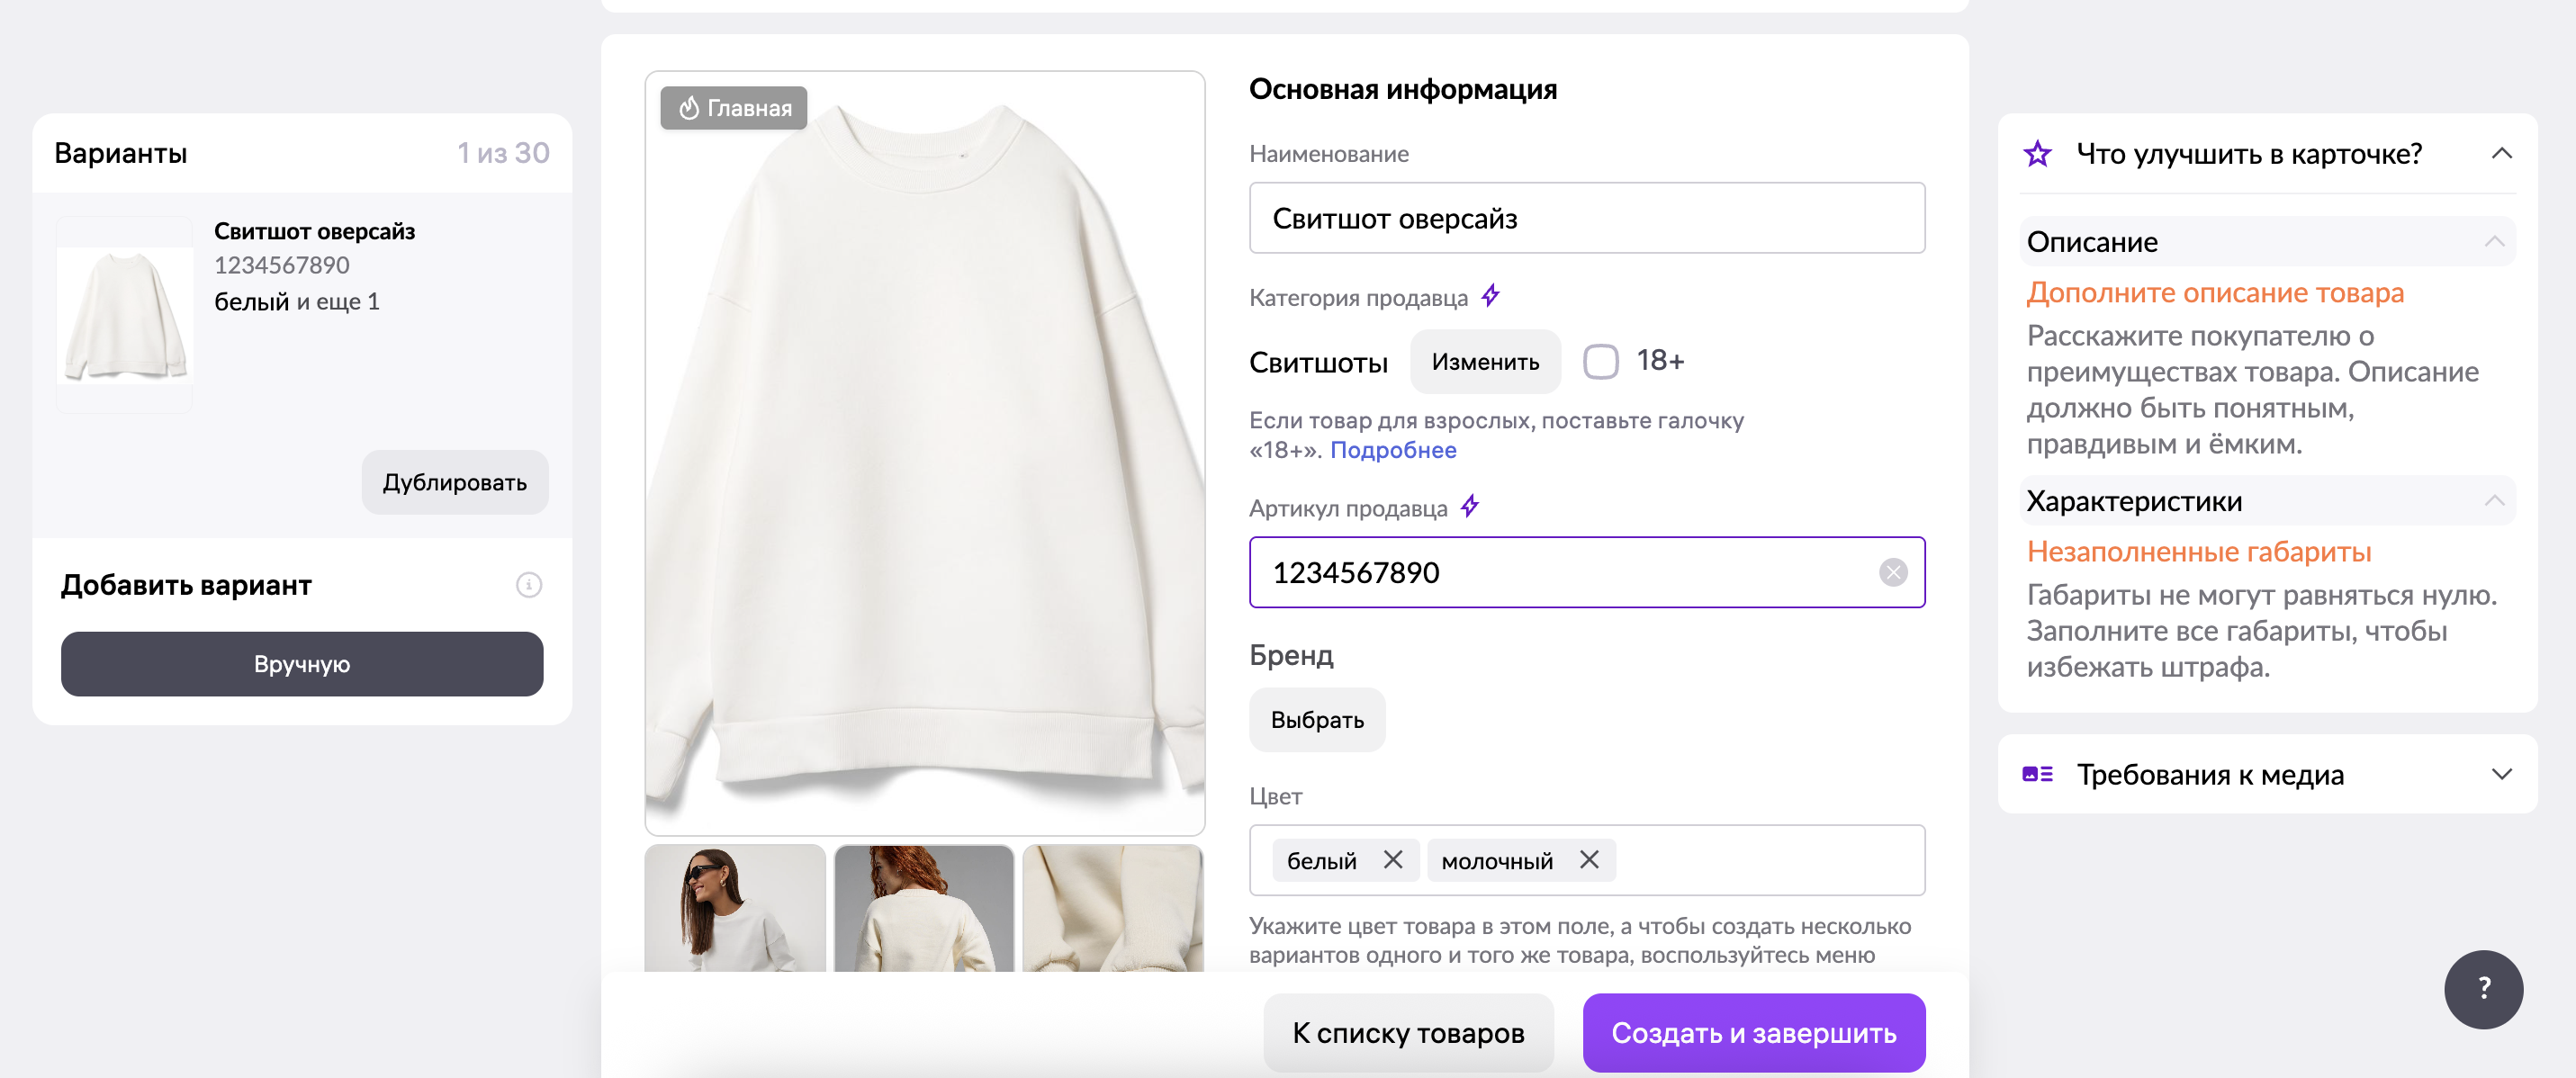Click Основная информация heading
This screenshot has width=2576, height=1078.
pos(1403,89)
